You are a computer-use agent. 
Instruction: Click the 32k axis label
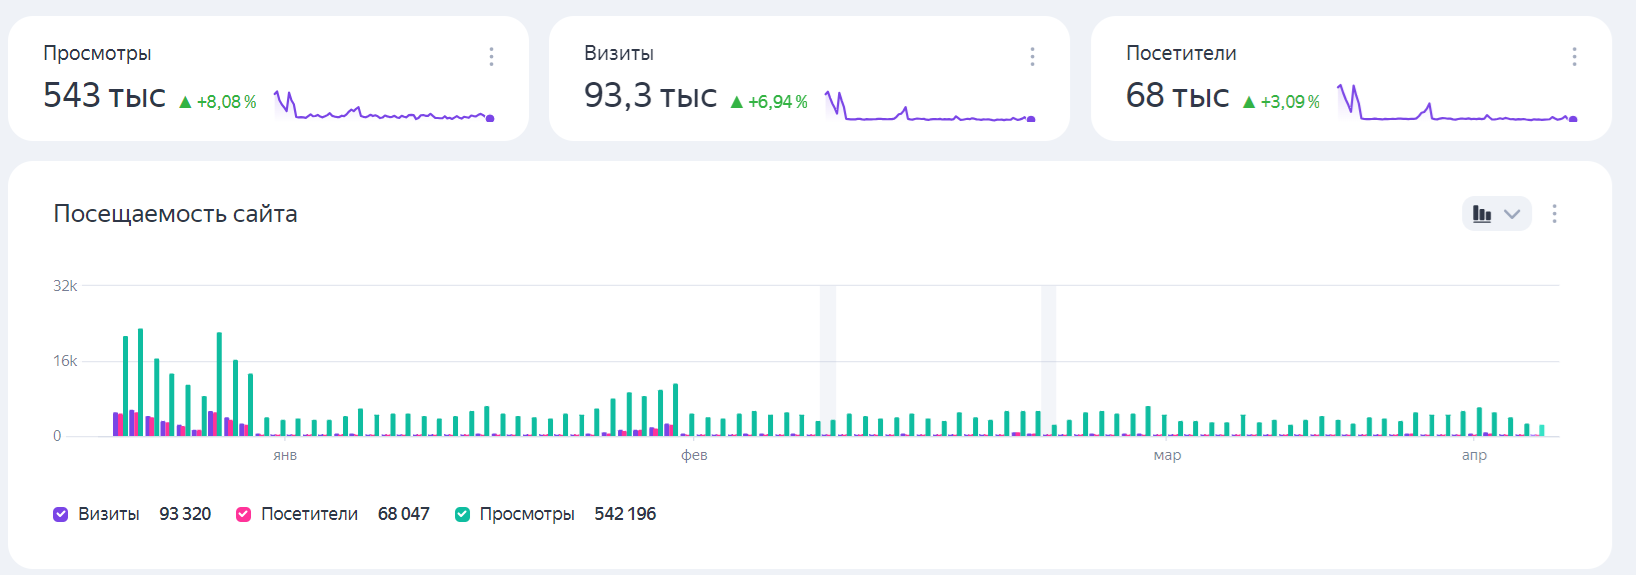tap(65, 286)
